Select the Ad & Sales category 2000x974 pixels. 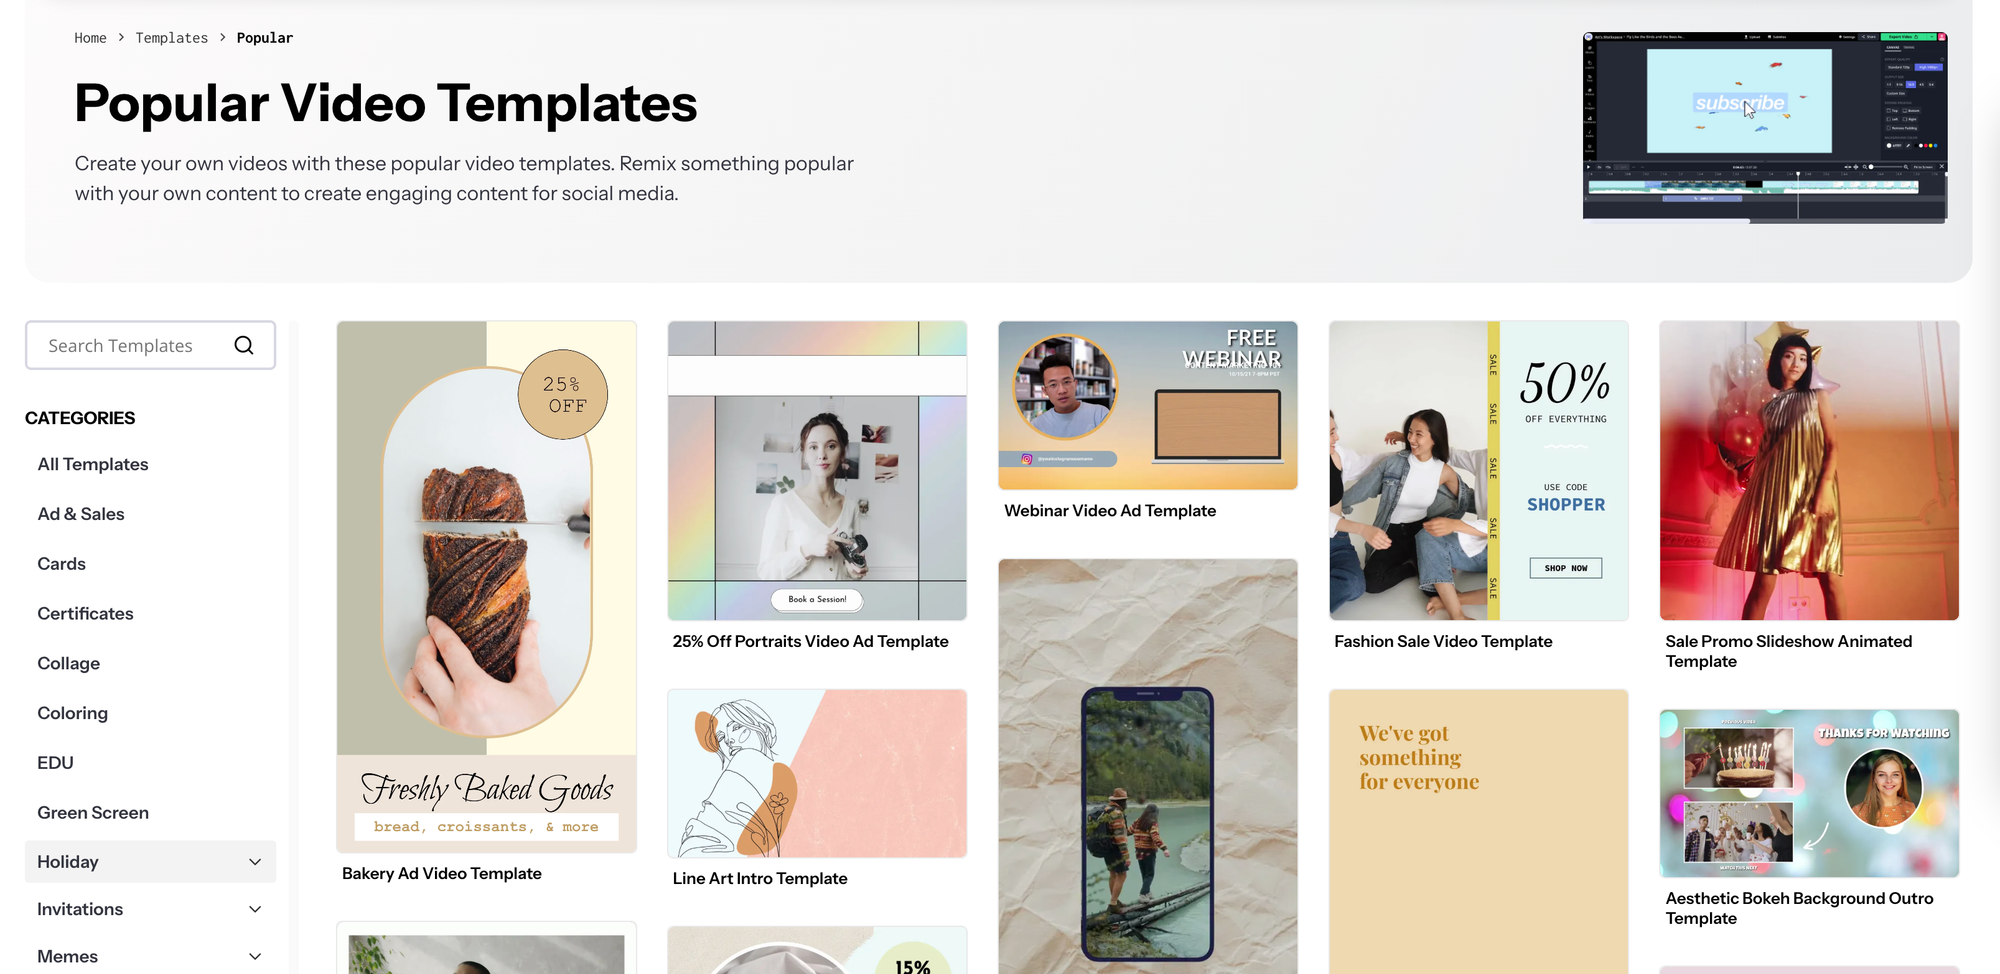point(81,514)
